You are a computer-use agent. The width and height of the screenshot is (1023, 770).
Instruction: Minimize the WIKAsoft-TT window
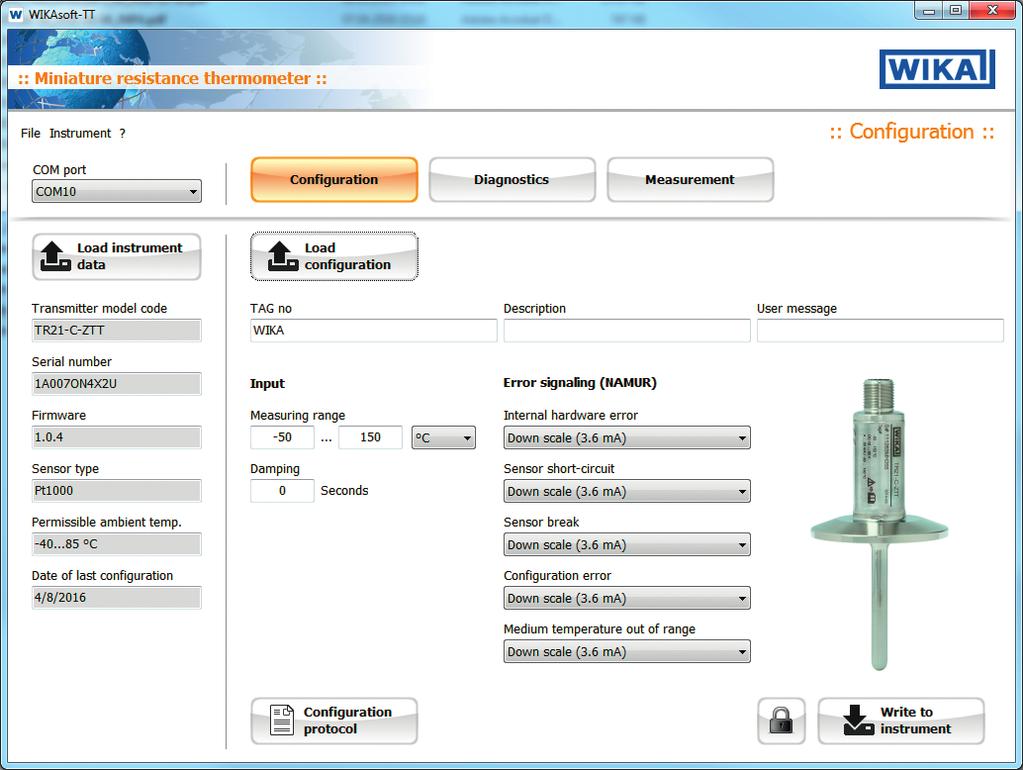coord(929,10)
